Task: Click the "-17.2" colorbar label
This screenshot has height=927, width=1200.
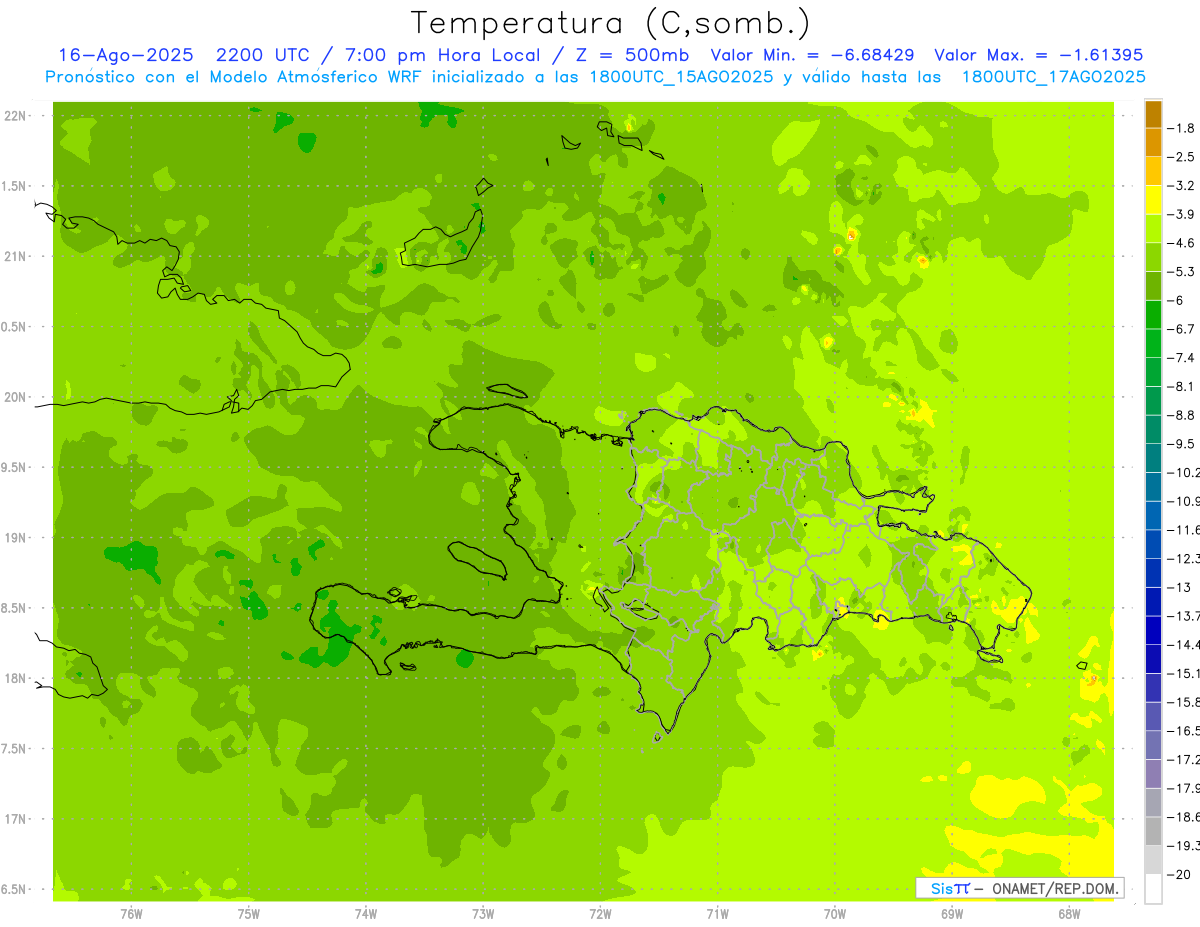Action: 1183,760
